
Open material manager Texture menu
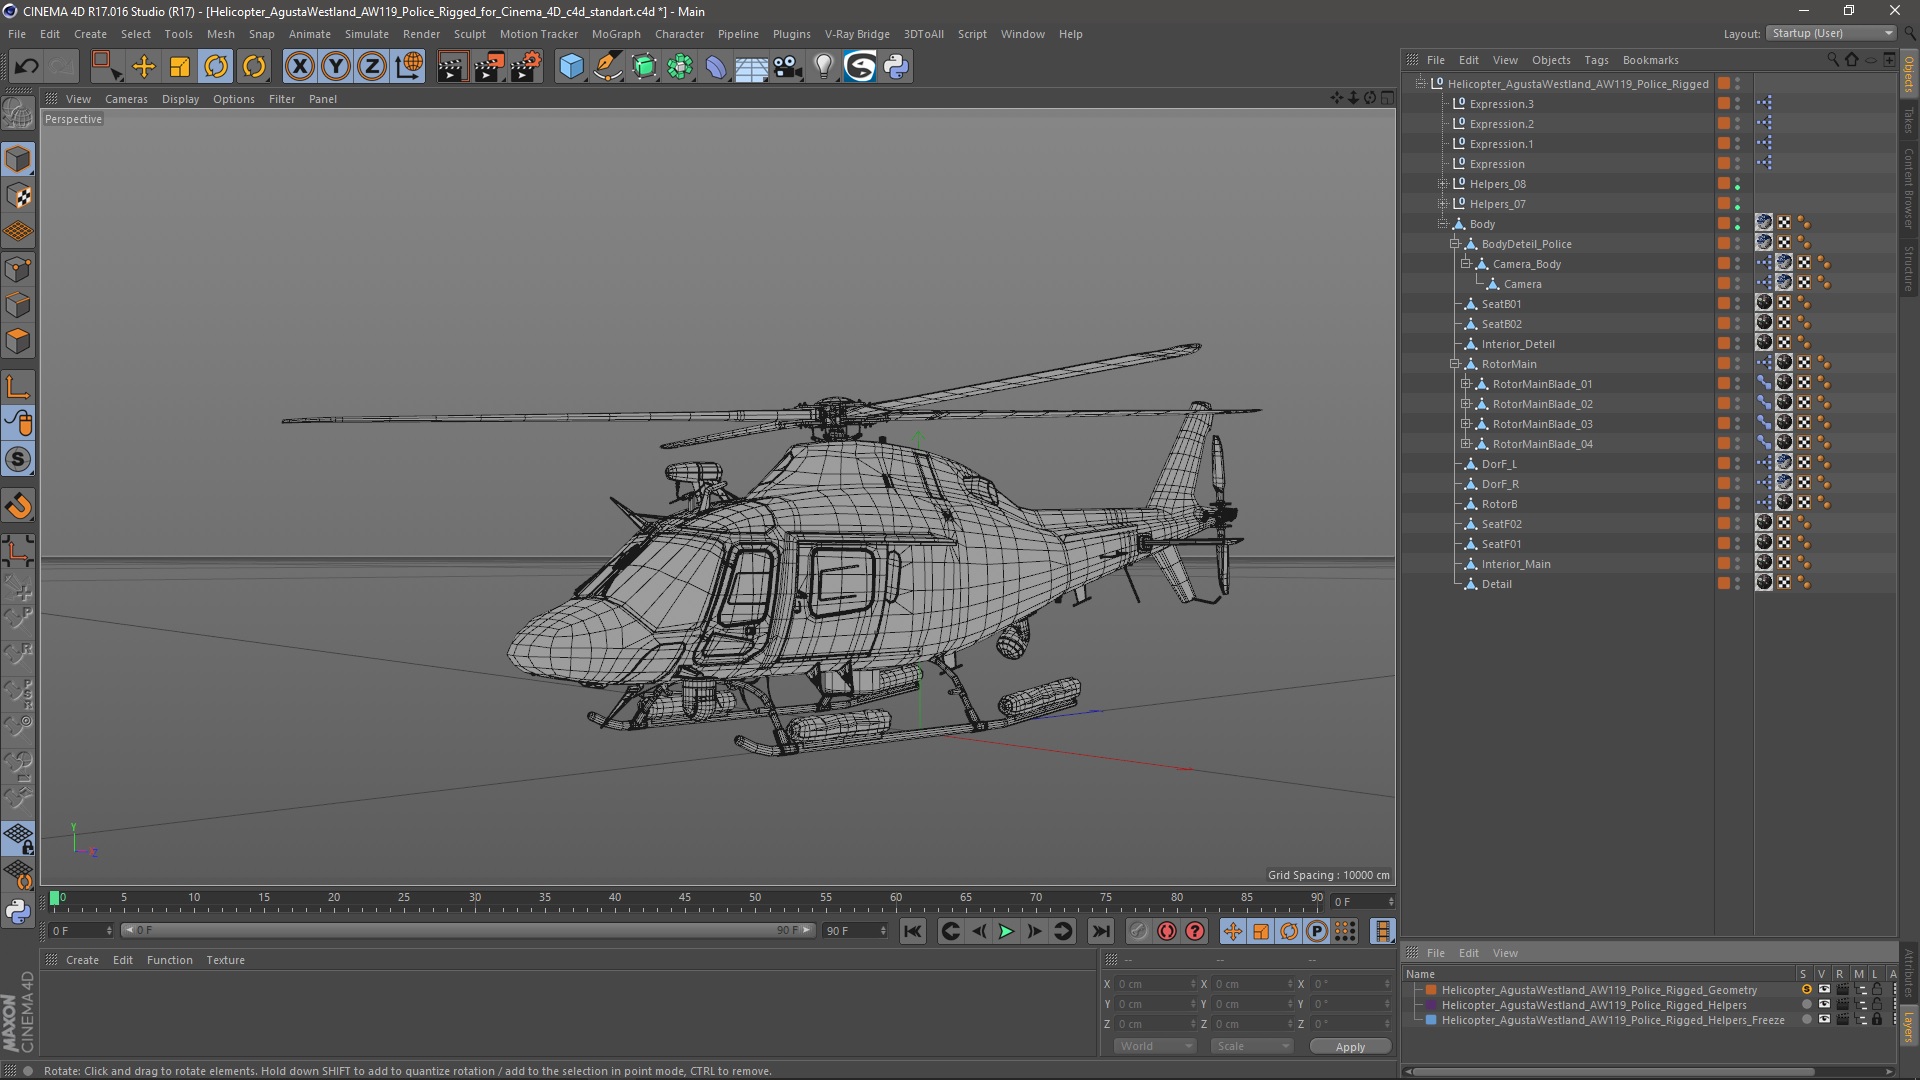click(x=225, y=960)
